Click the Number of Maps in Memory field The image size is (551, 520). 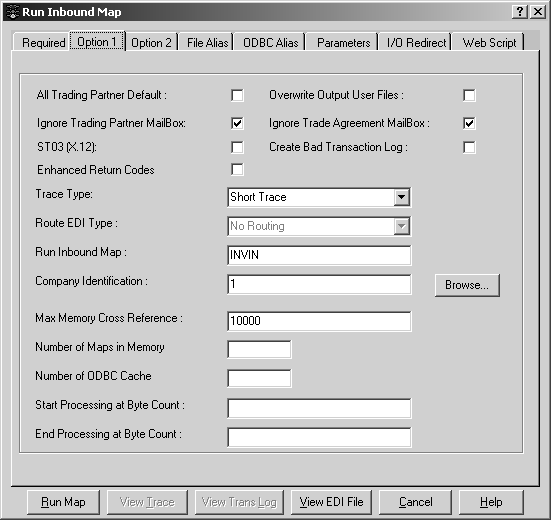pyautogui.click(x=259, y=349)
